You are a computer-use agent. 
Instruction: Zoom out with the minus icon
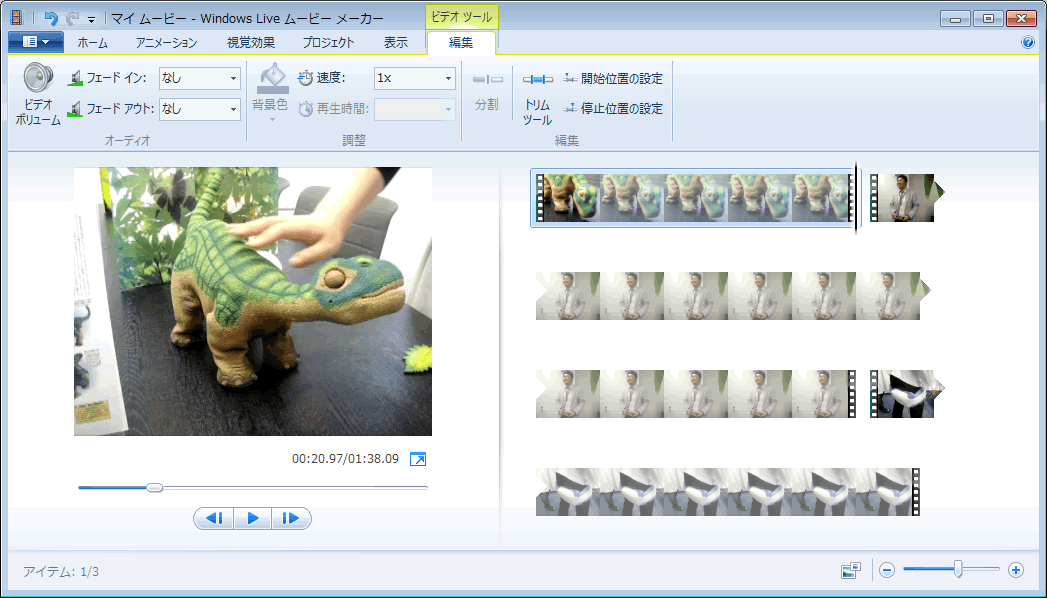click(887, 570)
